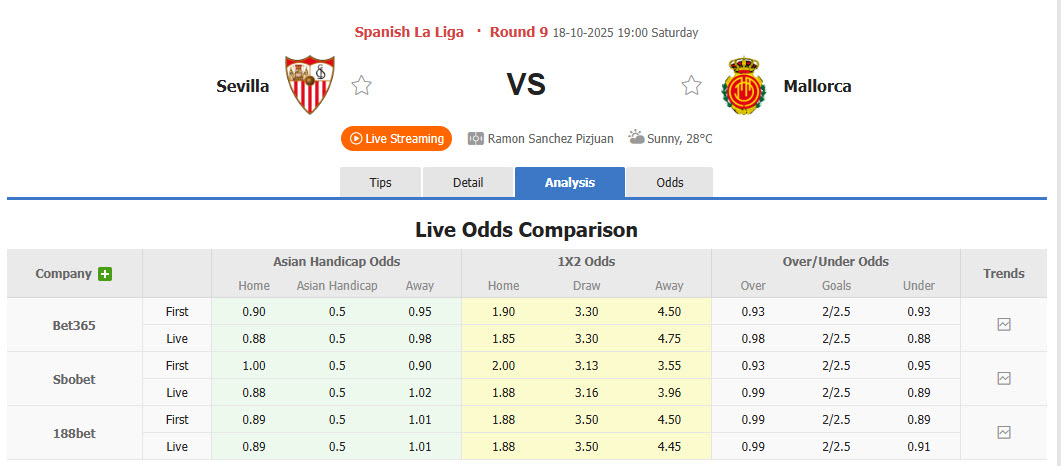Select the Analysis tab
Image resolution: width=1061 pixels, height=466 pixels.
click(x=570, y=183)
